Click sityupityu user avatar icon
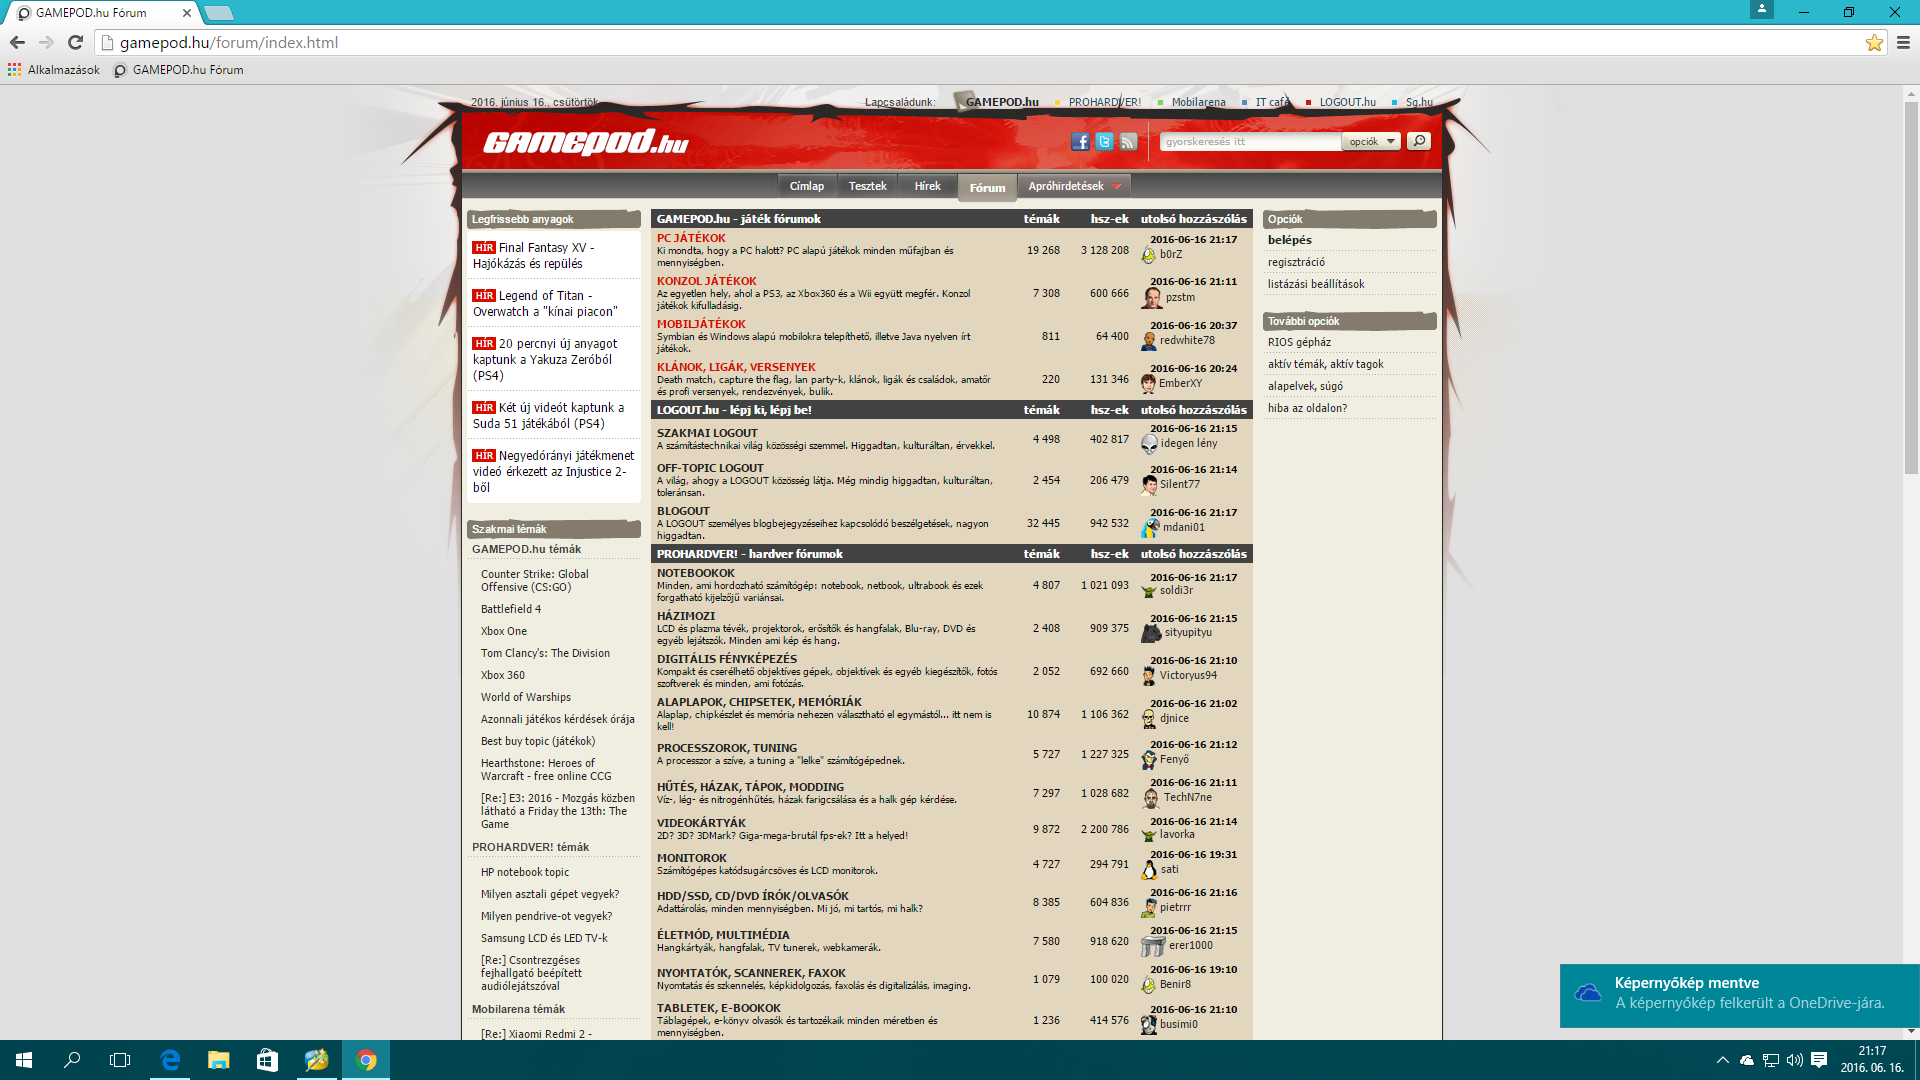The width and height of the screenshot is (1920, 1080). 1151,632
